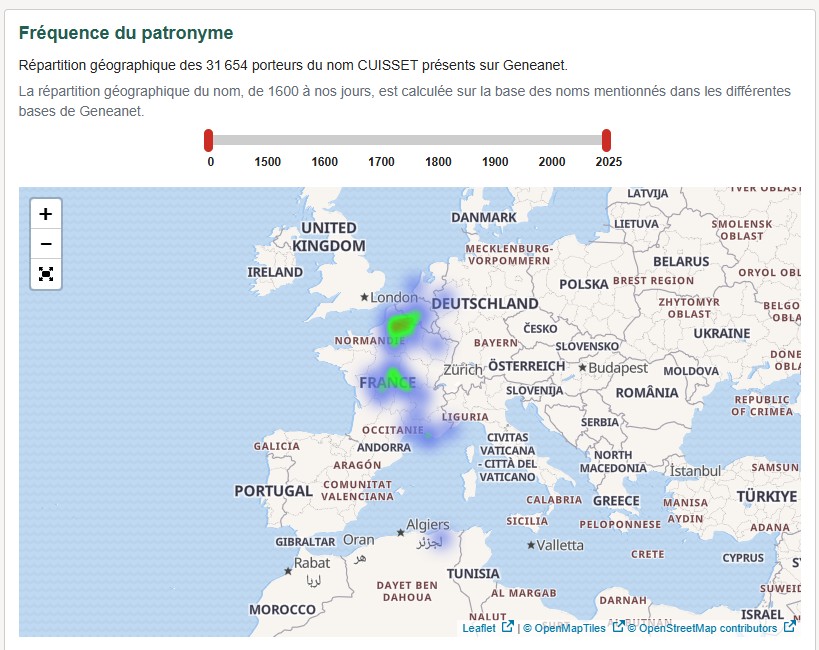819x650 pixels.
Task: Zoom out on the map
Action: pos(46,243)
